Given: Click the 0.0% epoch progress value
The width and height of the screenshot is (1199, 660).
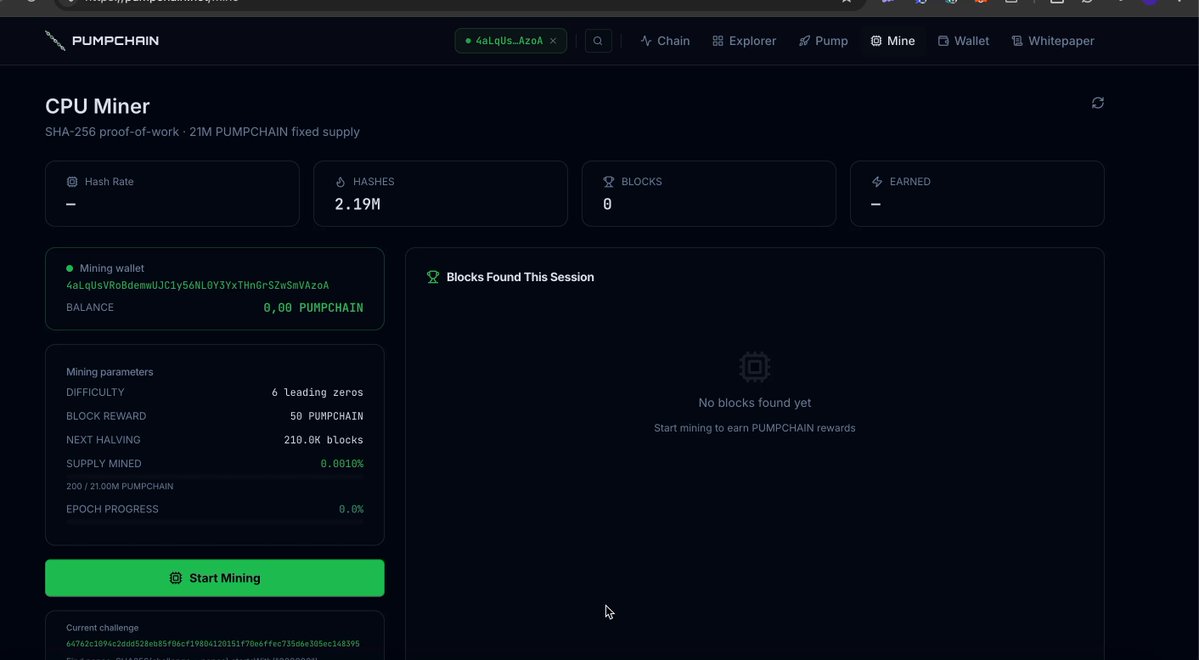Looking at the screenshot, I should pyautogui.click(x=351, y=509).
